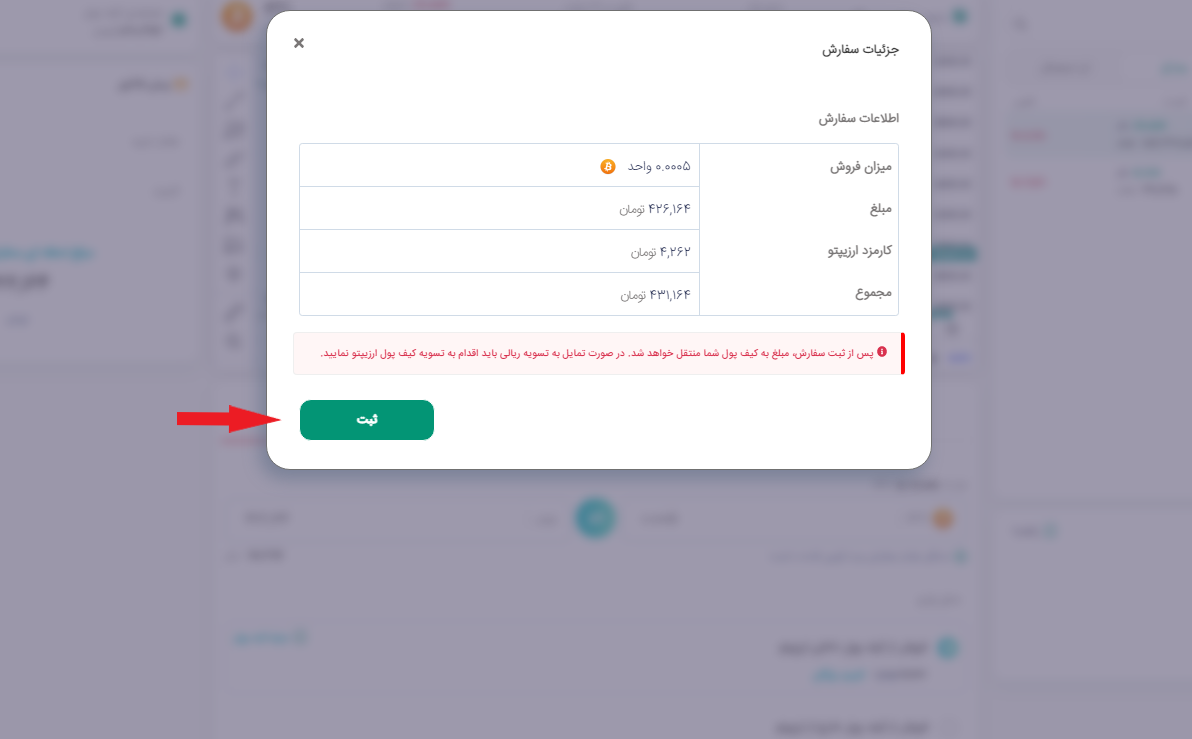
Task: Click the red arrow pointing at ثبت
Action: (x=229, y=419)
